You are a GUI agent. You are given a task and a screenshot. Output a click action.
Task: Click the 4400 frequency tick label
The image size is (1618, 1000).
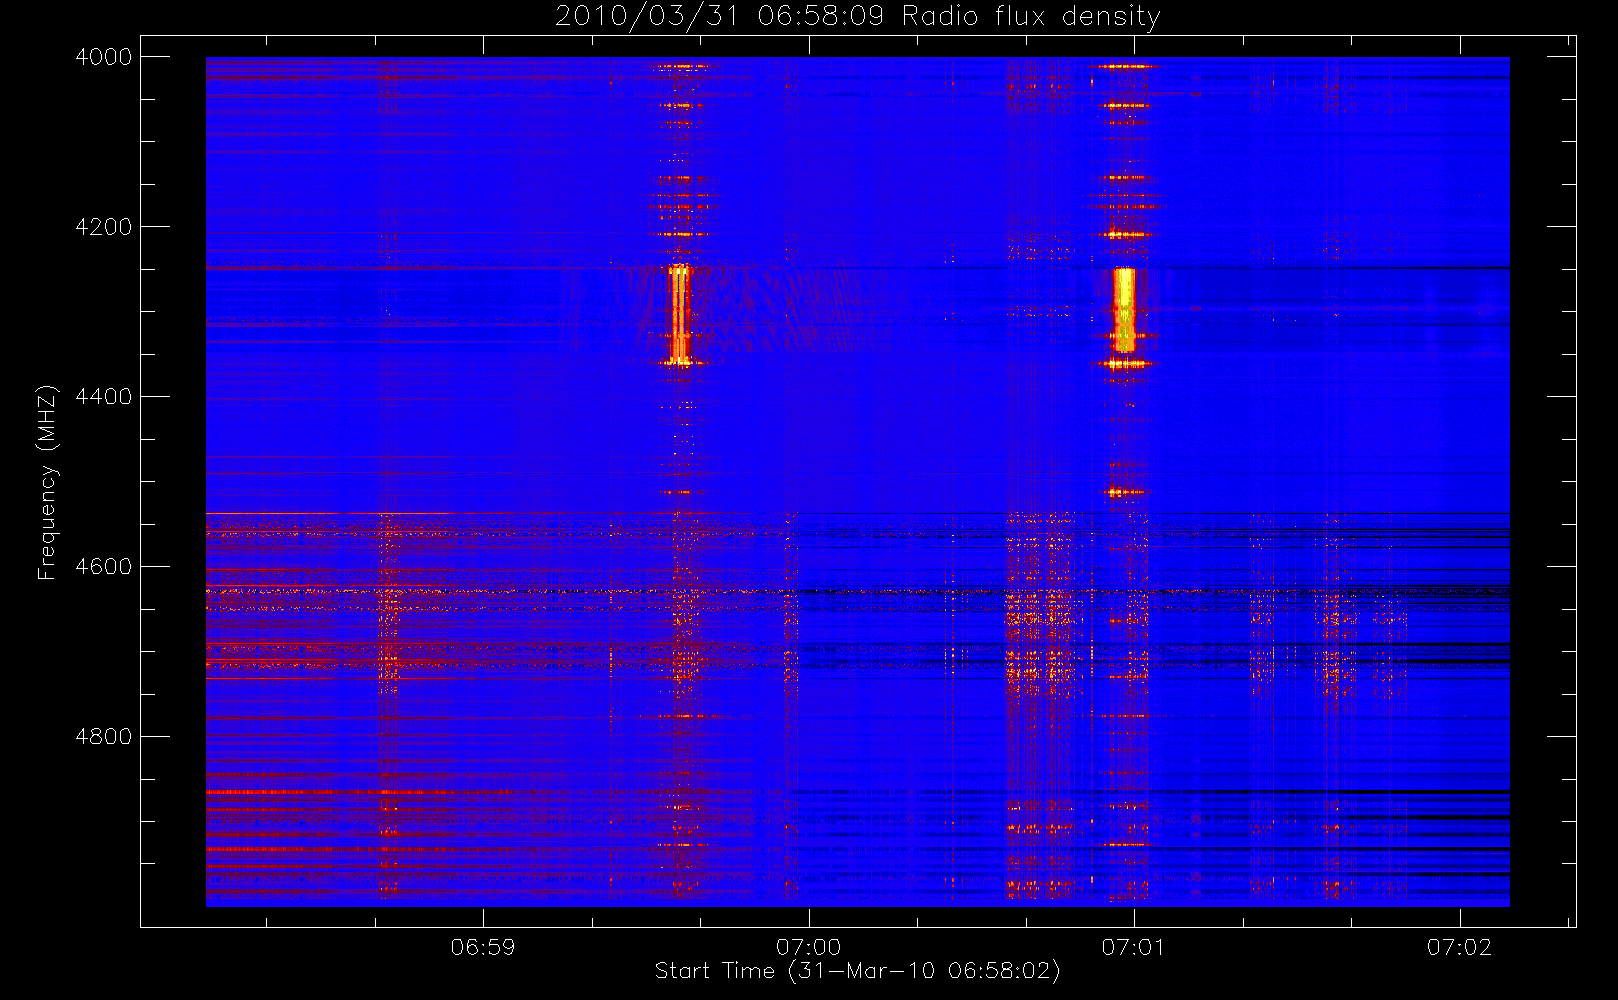[x=104, y=397]
